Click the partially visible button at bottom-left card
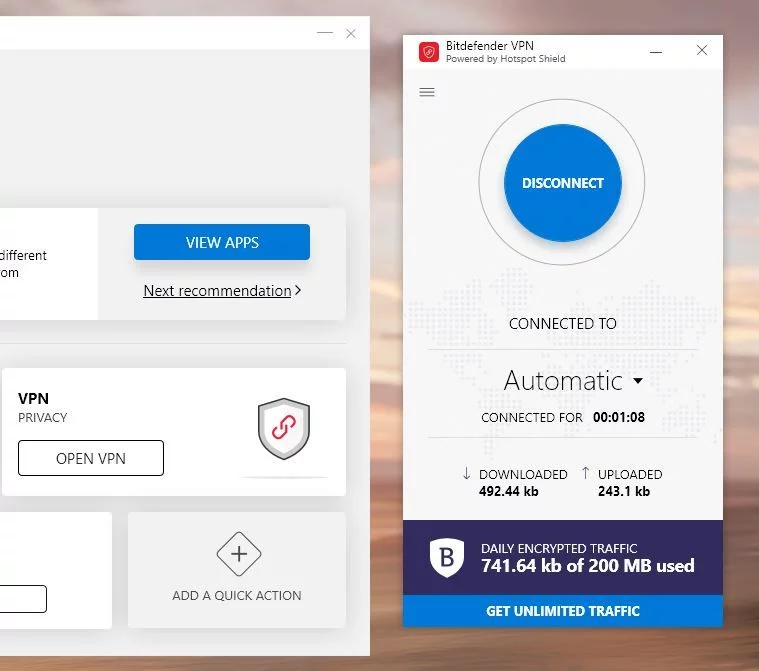Image resolution: width=759 pixels, height=671 pixels. point(23,599)
